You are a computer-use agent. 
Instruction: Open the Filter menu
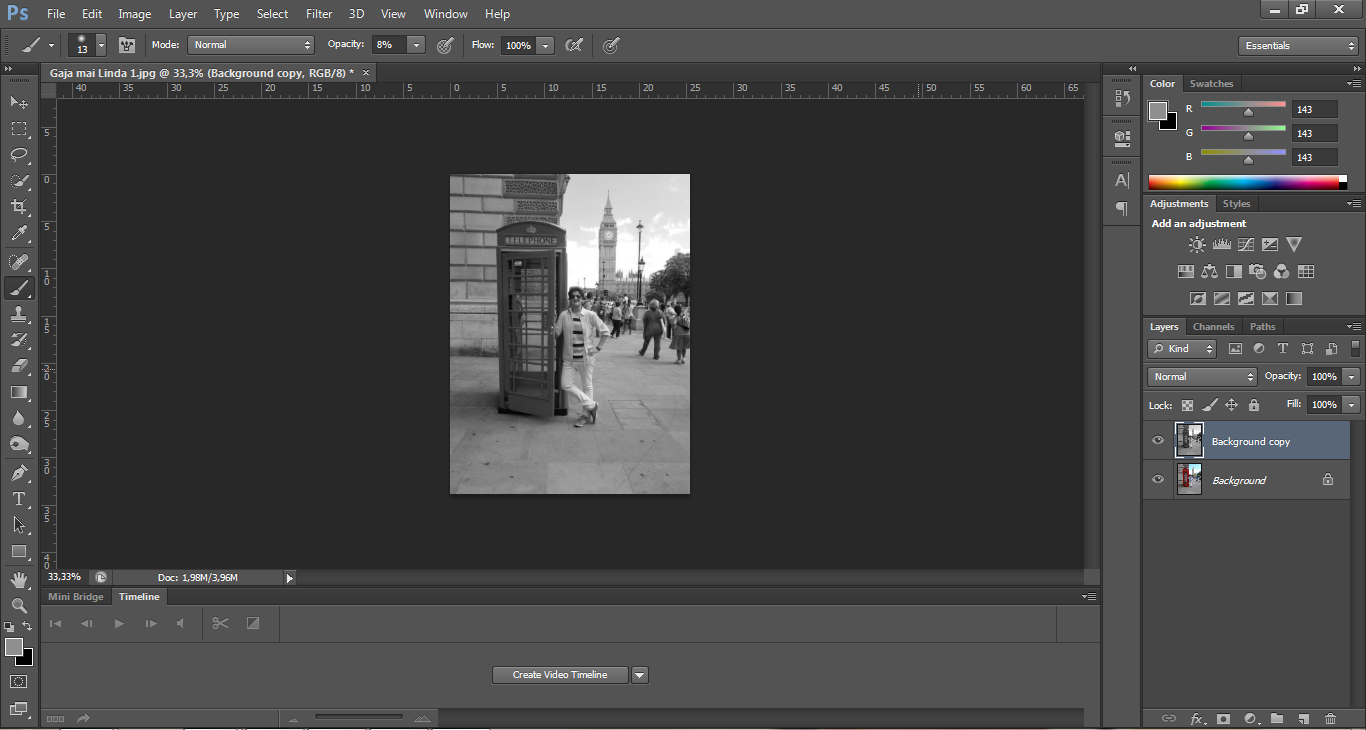(x=319, y=14)
